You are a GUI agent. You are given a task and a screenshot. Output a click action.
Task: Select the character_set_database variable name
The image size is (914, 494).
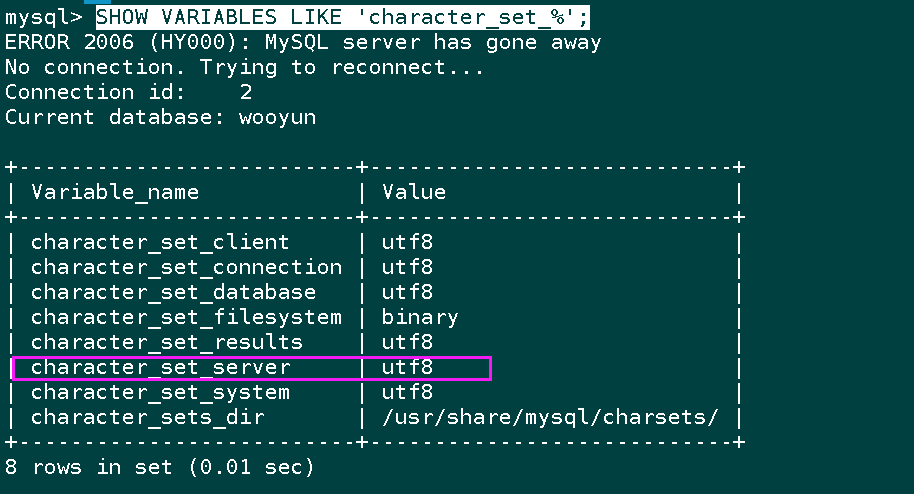click(x=173, y=293)
